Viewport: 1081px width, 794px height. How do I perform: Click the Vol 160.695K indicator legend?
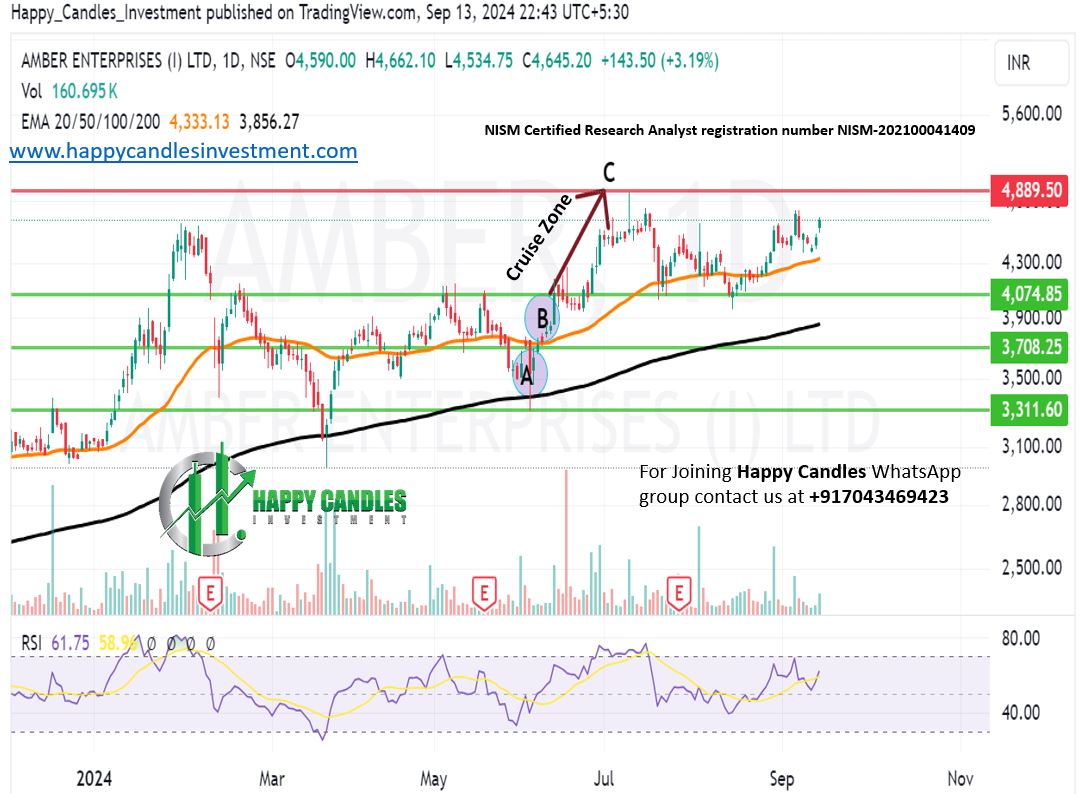[69, 91]
